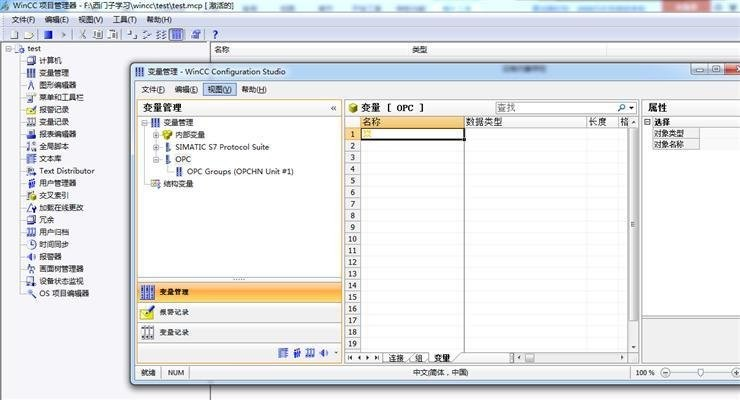Open 文件(F) menu in WinCC Explorer
This screenshot has height=400, width=740.
click(x=23, y=19)
